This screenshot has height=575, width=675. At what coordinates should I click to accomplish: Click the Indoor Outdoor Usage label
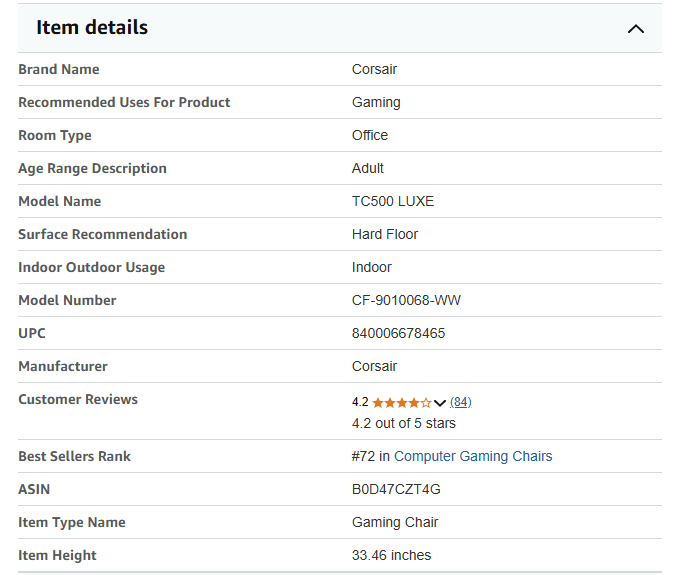click(x=92, y=268)
